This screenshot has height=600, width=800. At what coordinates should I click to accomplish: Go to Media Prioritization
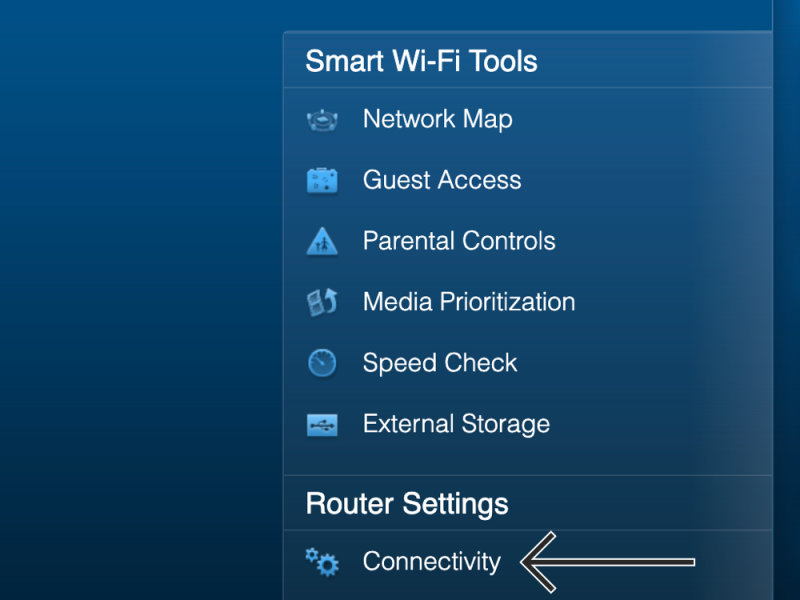pyautogui.click(x=468, y=302)
